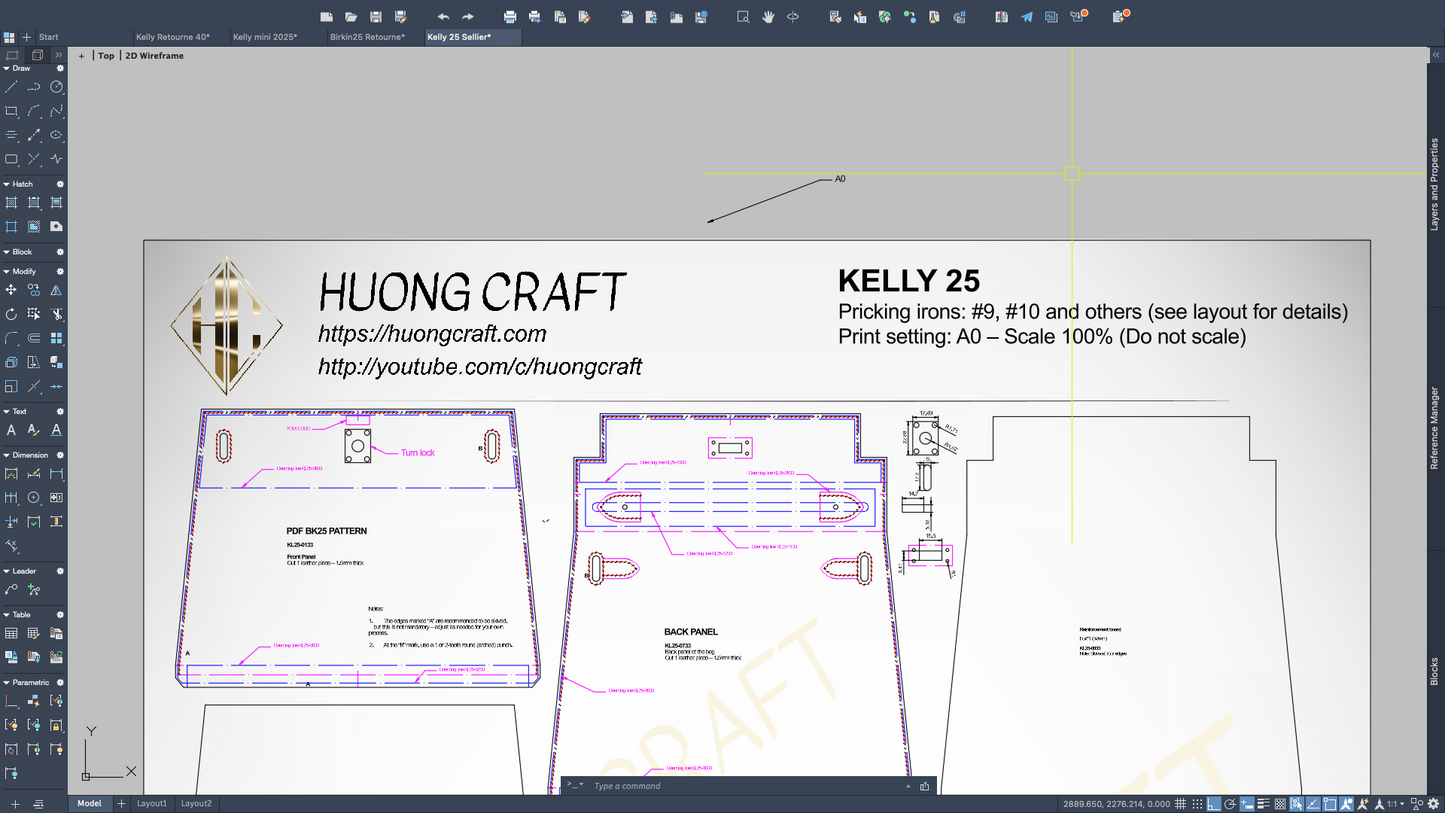Viewport: 1445px width, 813px height.
Task: Open the annotation scale 1:1 dropdown
Action: pos(1398,803)
